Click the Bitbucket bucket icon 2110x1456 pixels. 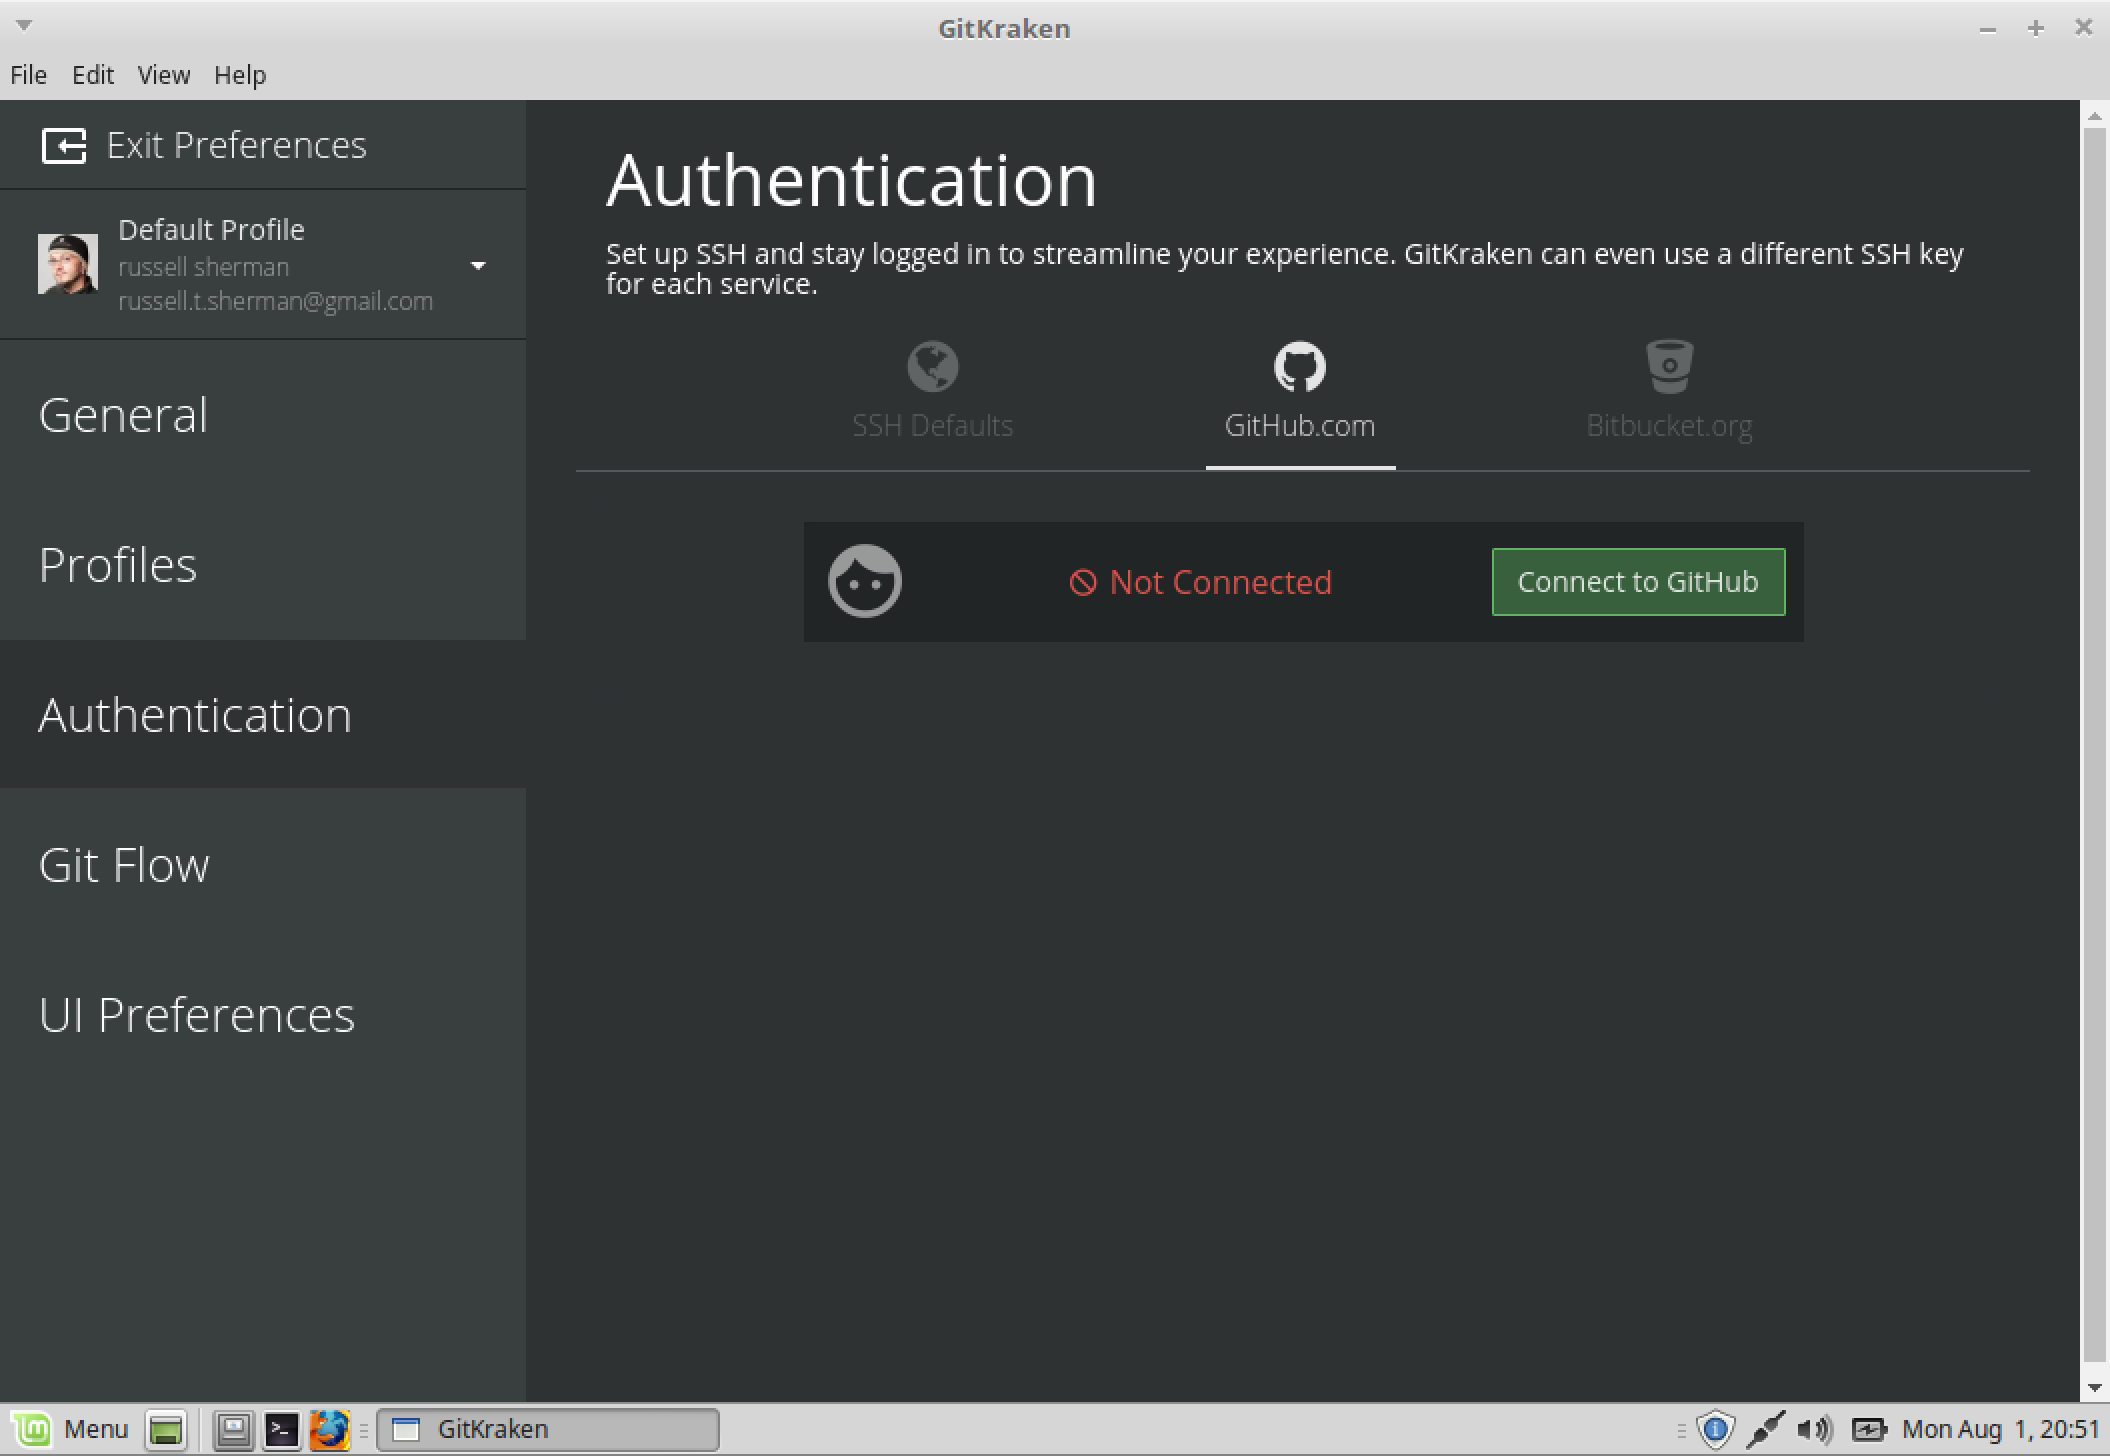tap(1669, 366)
